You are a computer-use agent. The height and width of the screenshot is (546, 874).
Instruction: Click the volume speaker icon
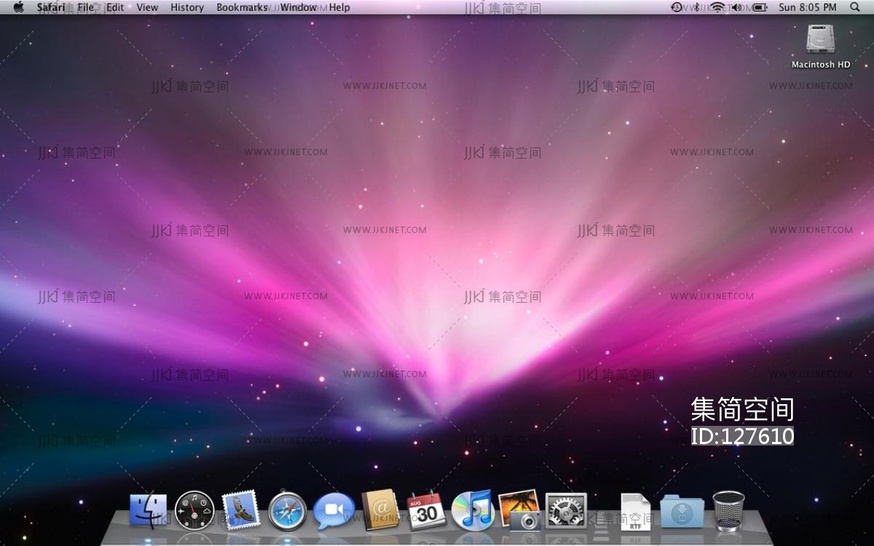(x=737, y=7)
